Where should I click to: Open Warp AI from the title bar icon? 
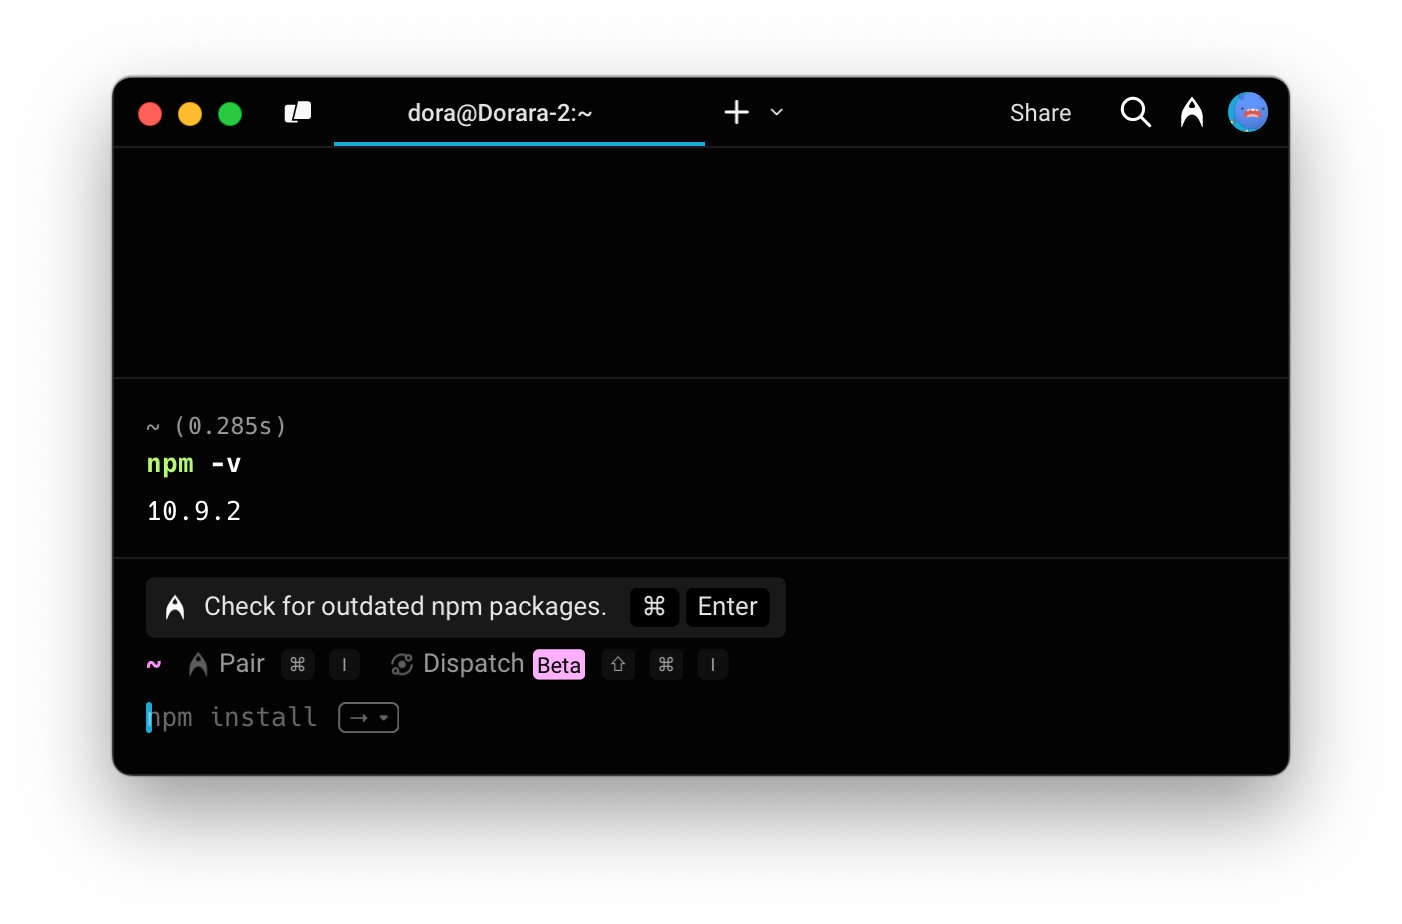1191,112
